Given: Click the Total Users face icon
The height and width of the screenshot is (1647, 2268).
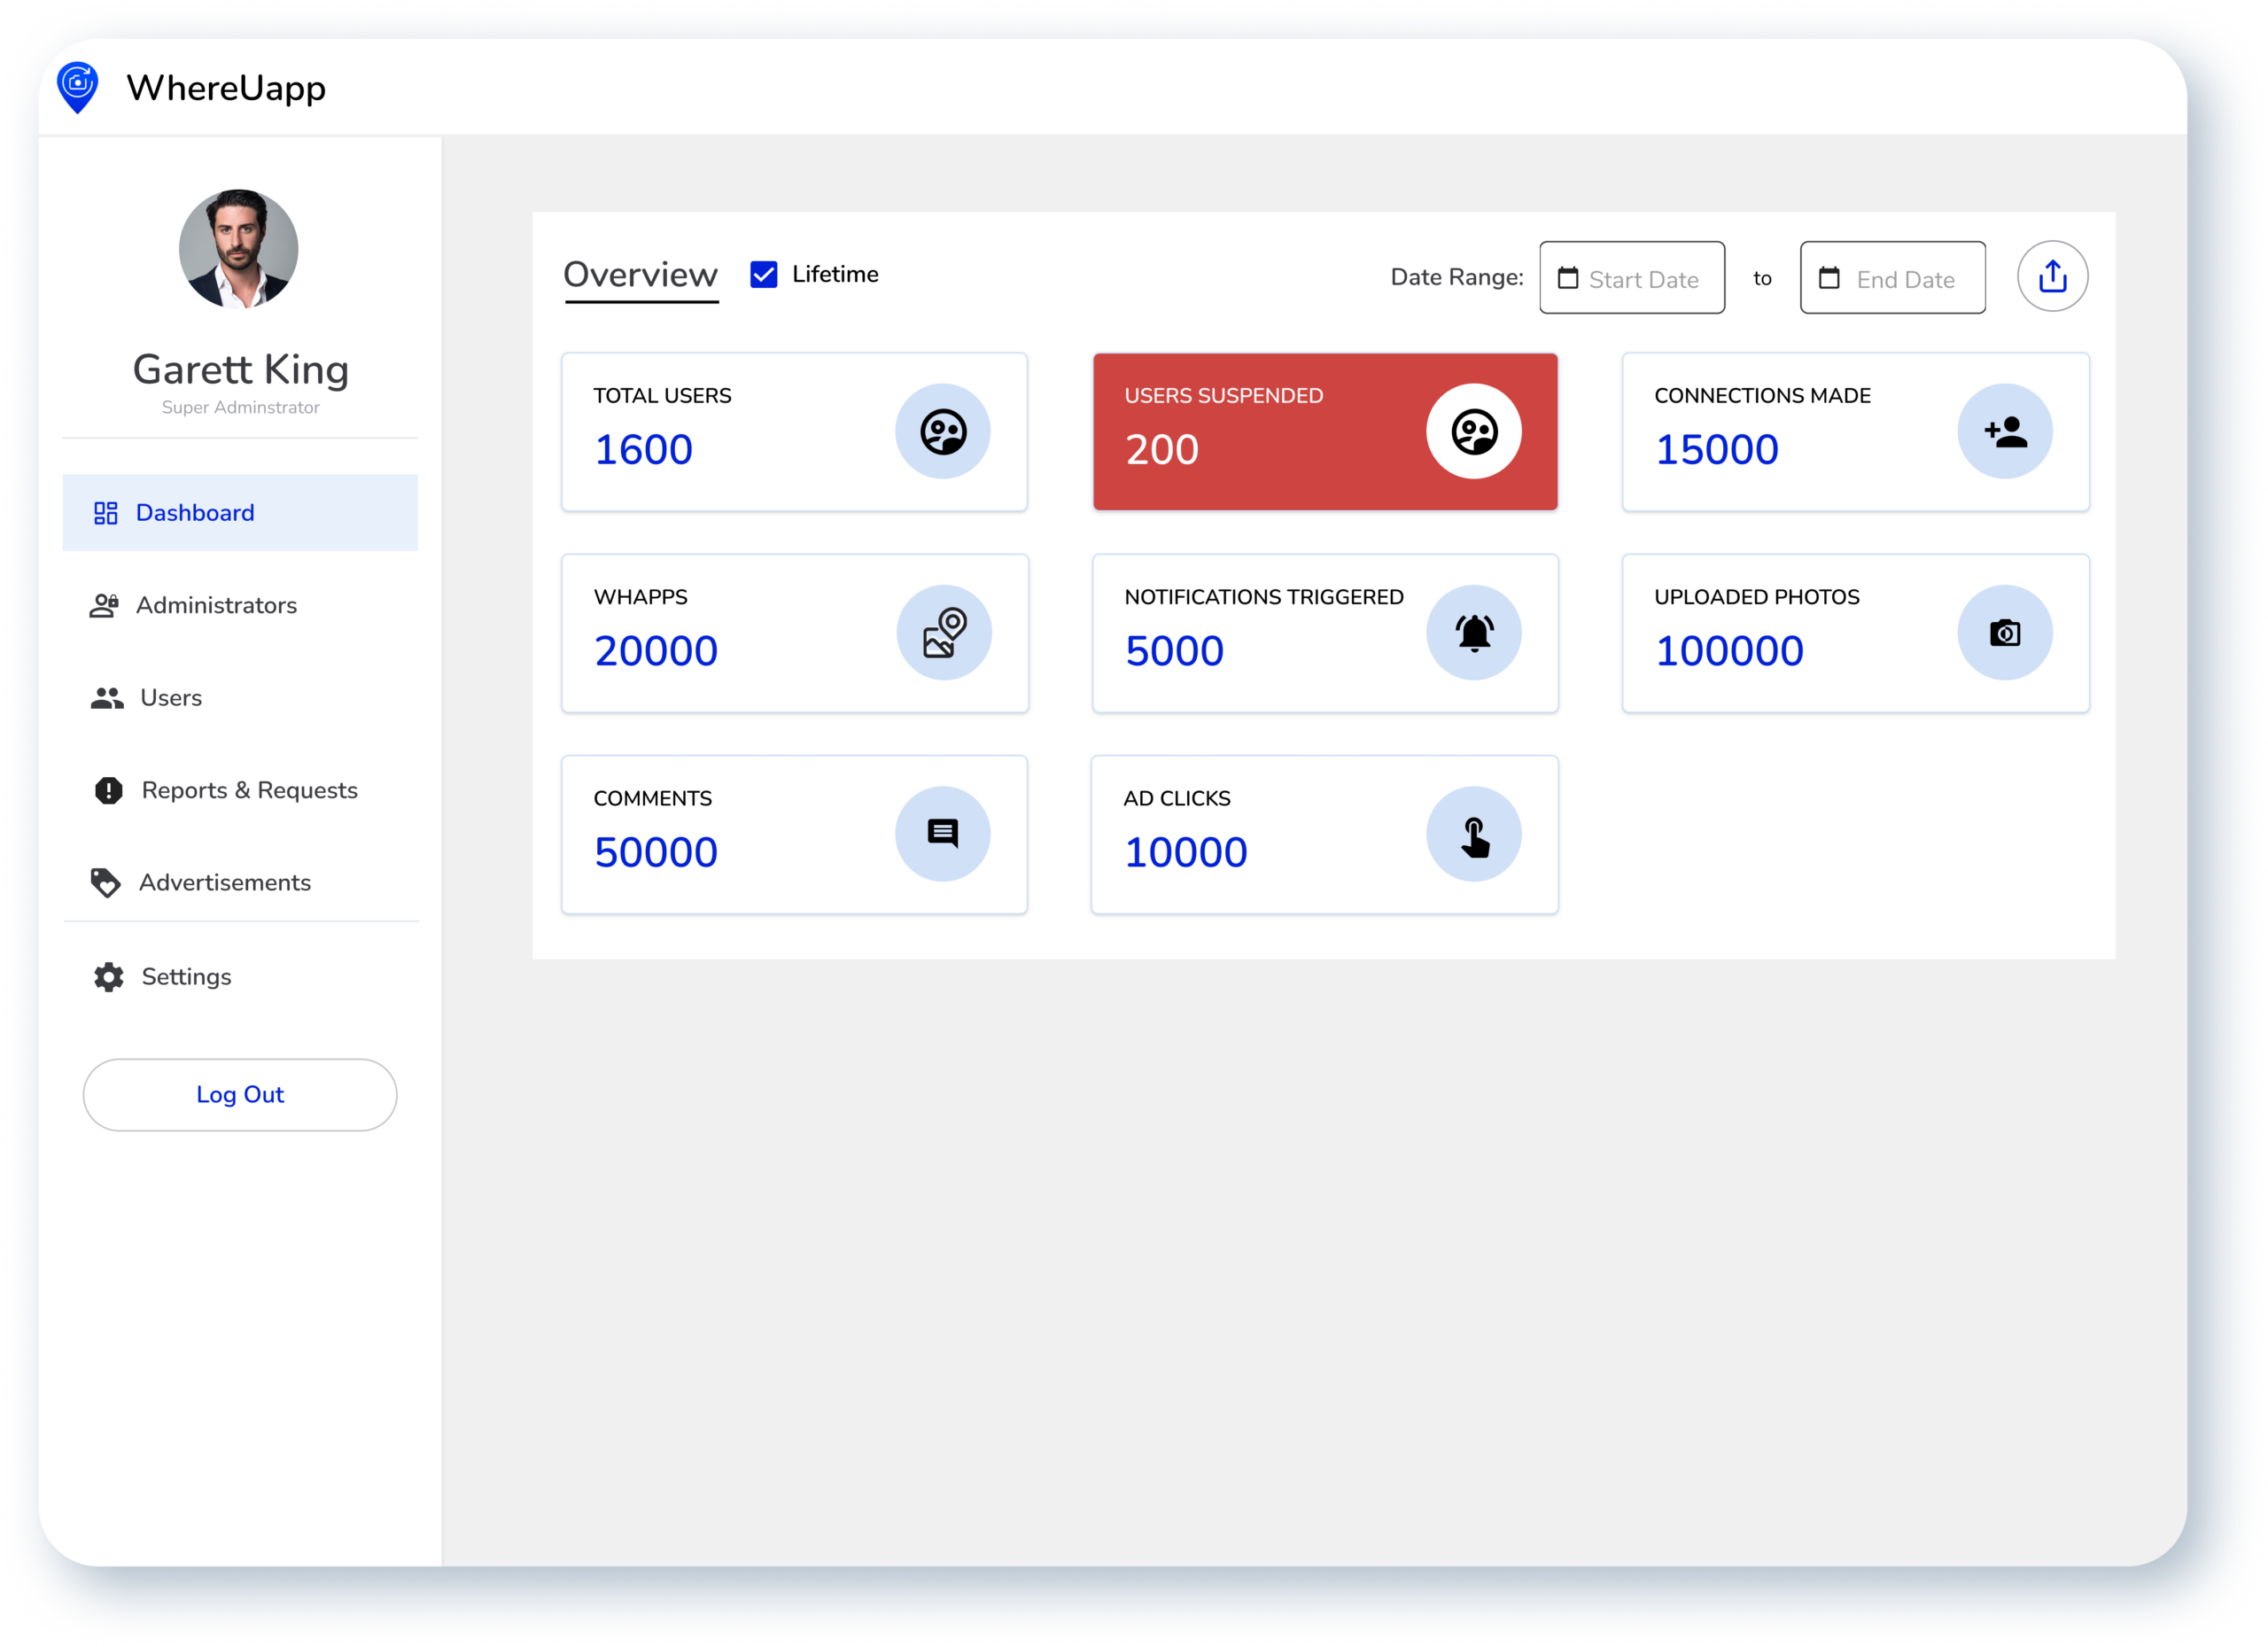Looking at the screenshot, I should pyautogui.click(x=942, y=432).
